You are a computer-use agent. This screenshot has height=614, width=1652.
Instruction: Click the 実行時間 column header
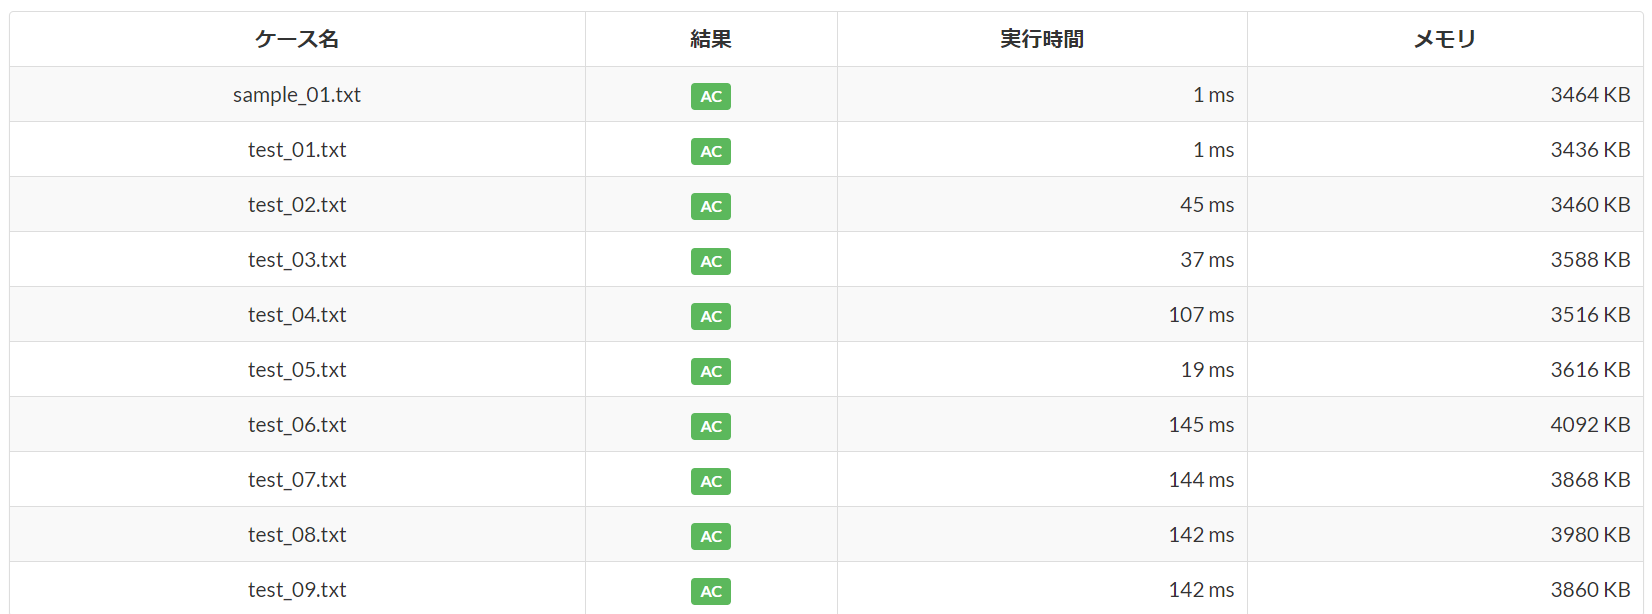click(x=1042, y=39)
